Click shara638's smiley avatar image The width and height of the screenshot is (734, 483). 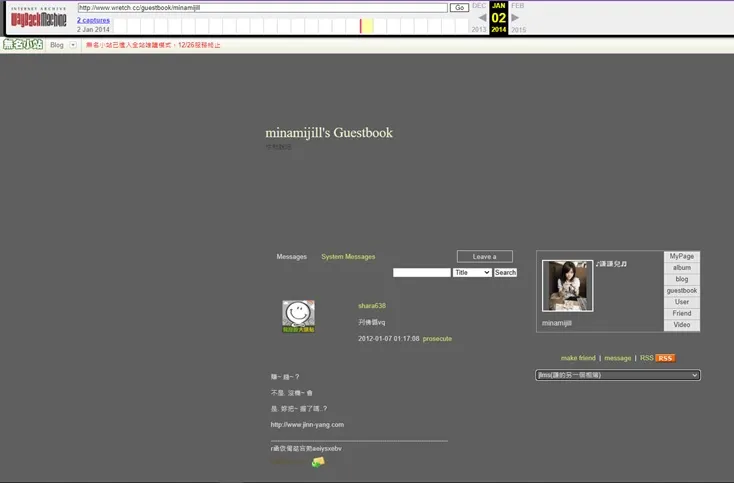point(298,316)
